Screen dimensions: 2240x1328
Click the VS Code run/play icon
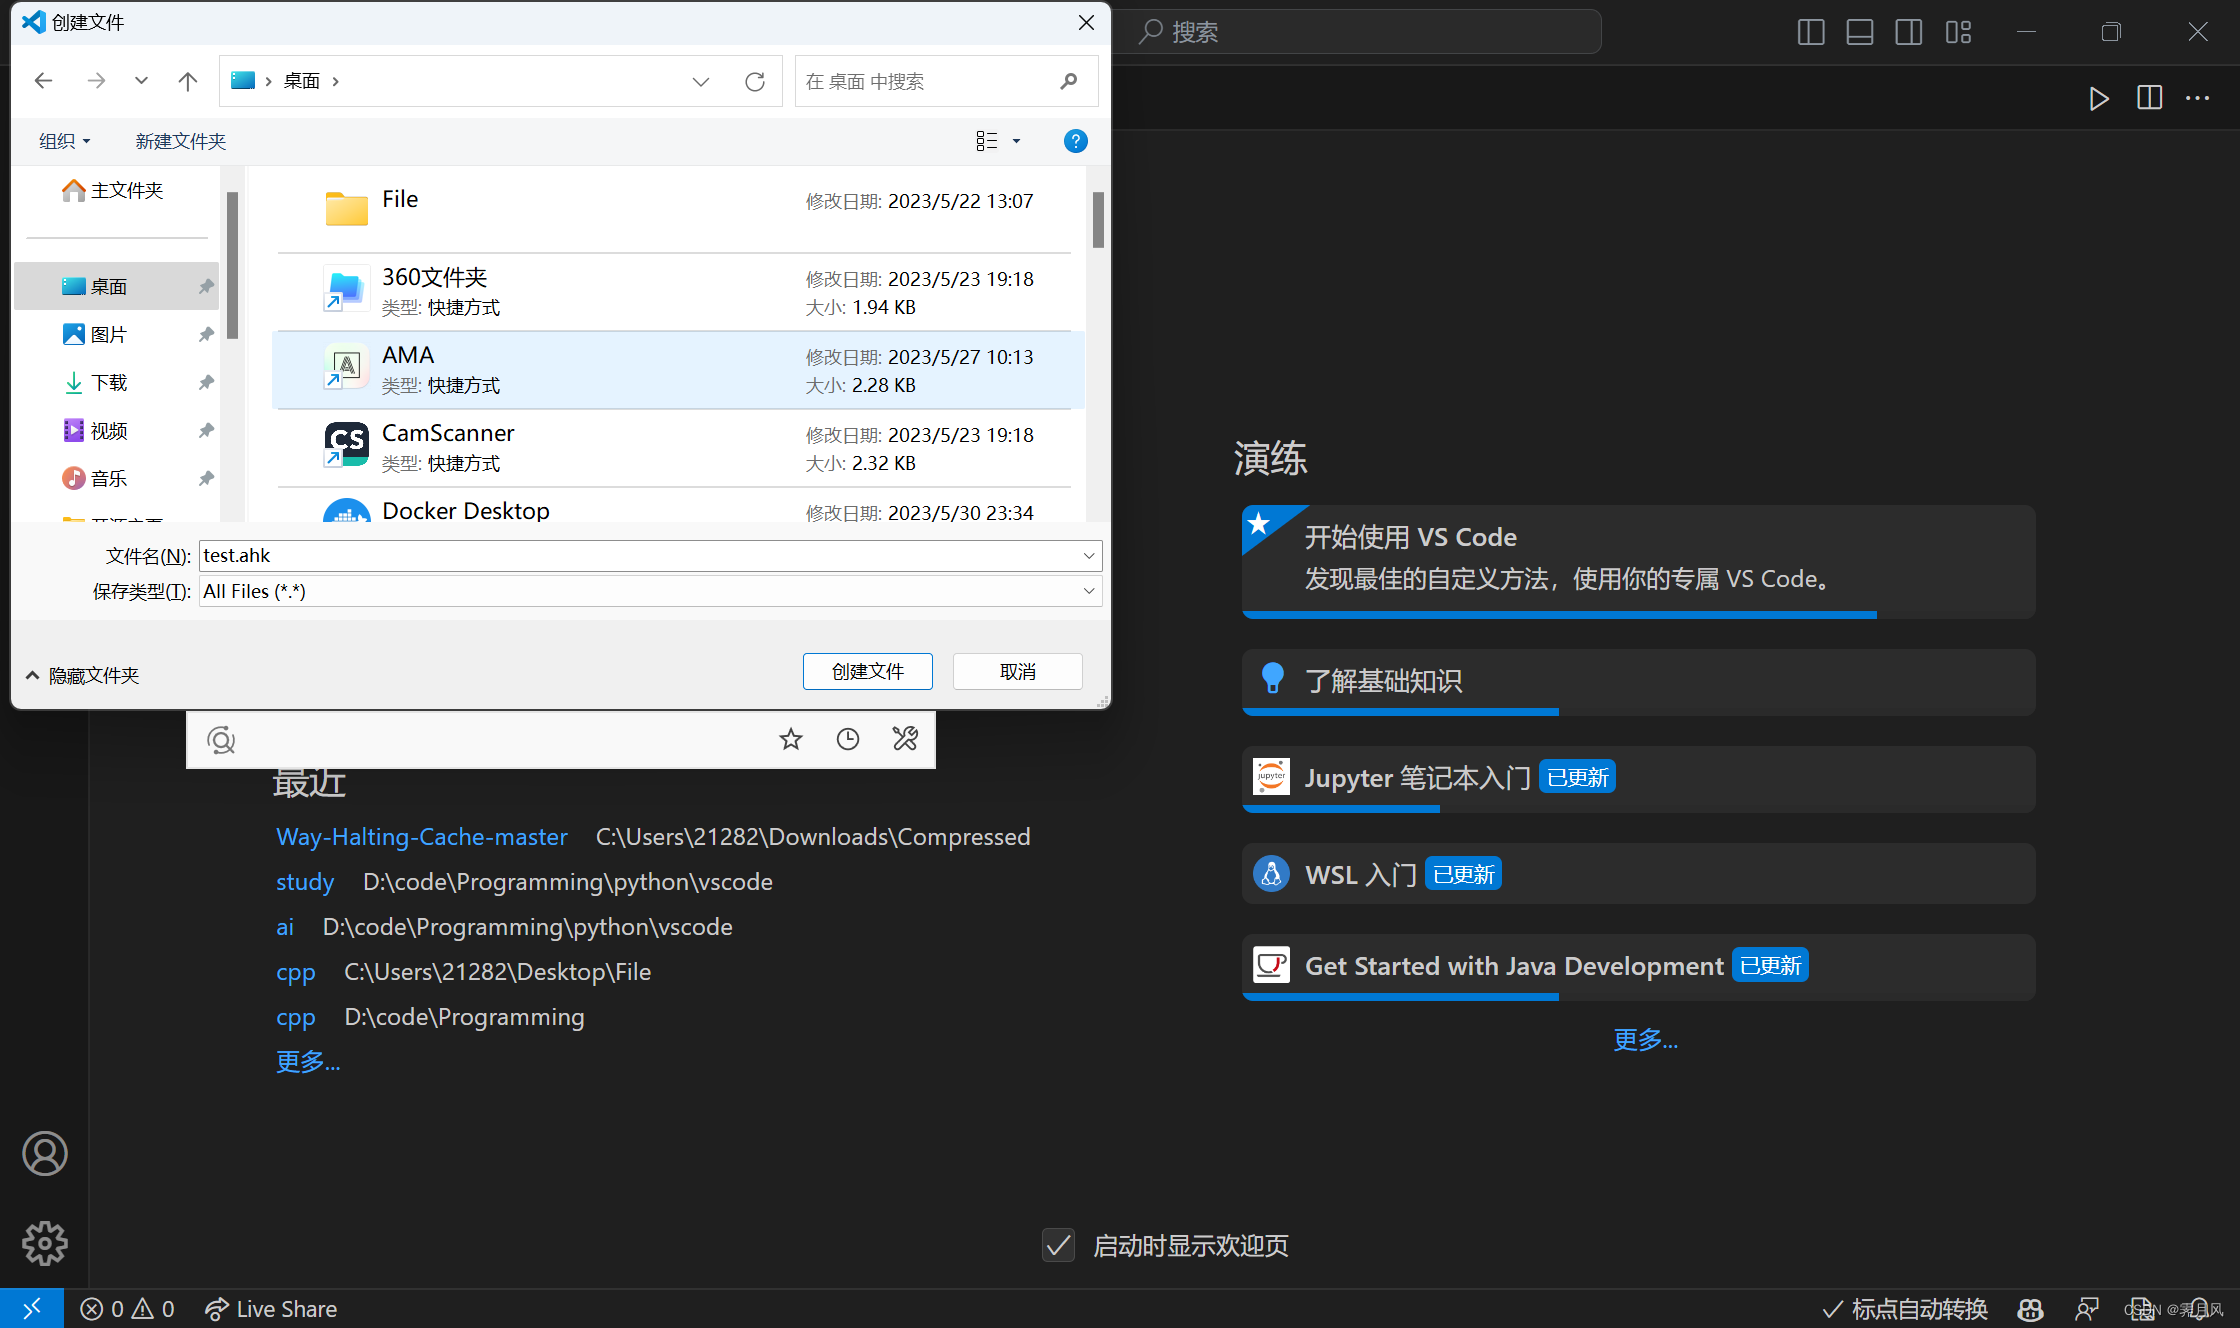tap(2098, 98)
